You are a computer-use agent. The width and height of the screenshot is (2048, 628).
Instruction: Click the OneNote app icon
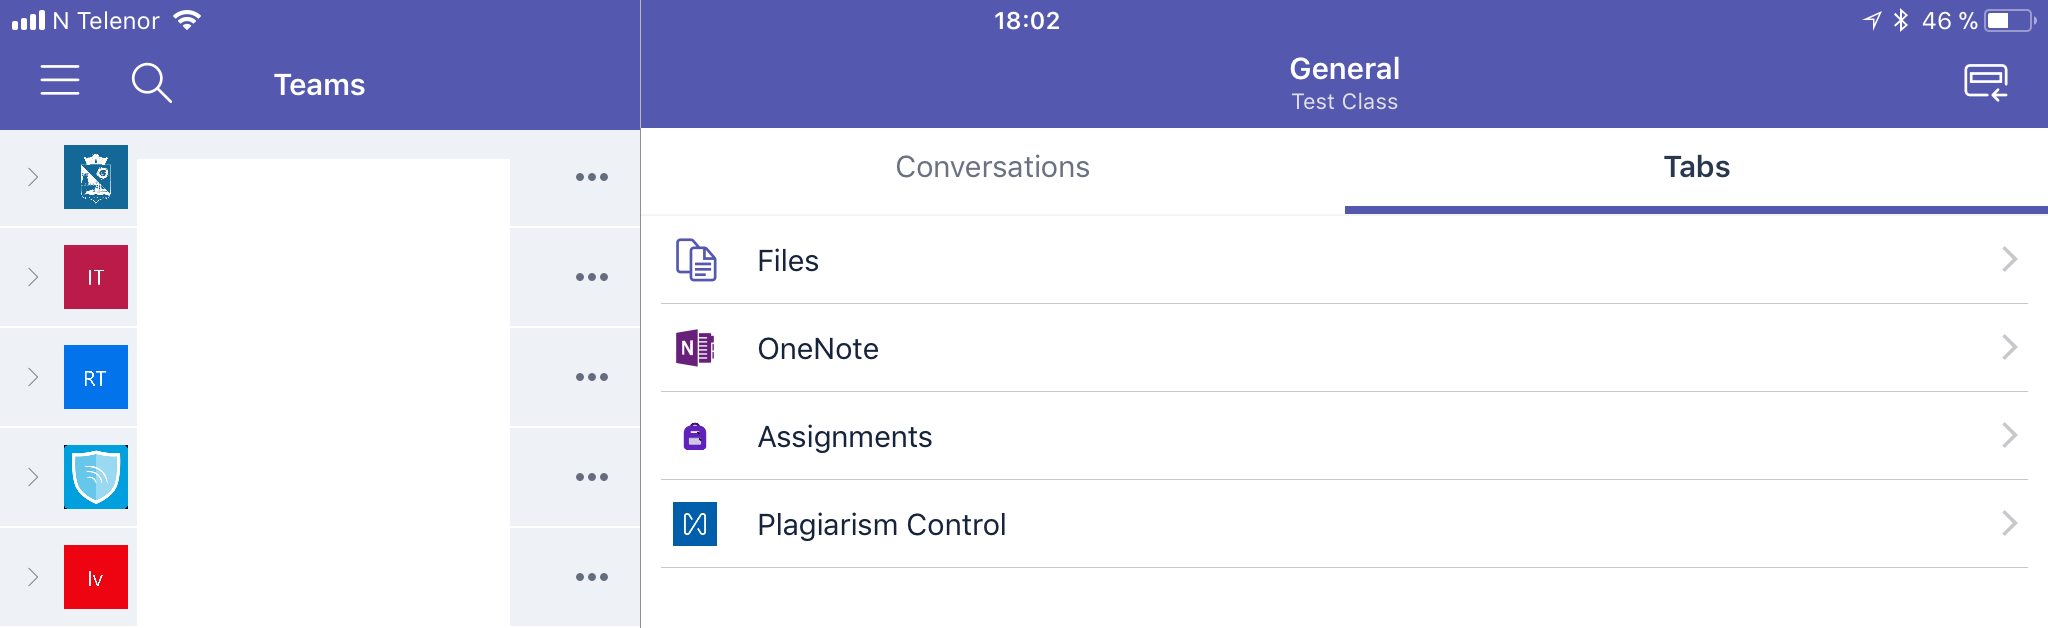coord(695,348)
